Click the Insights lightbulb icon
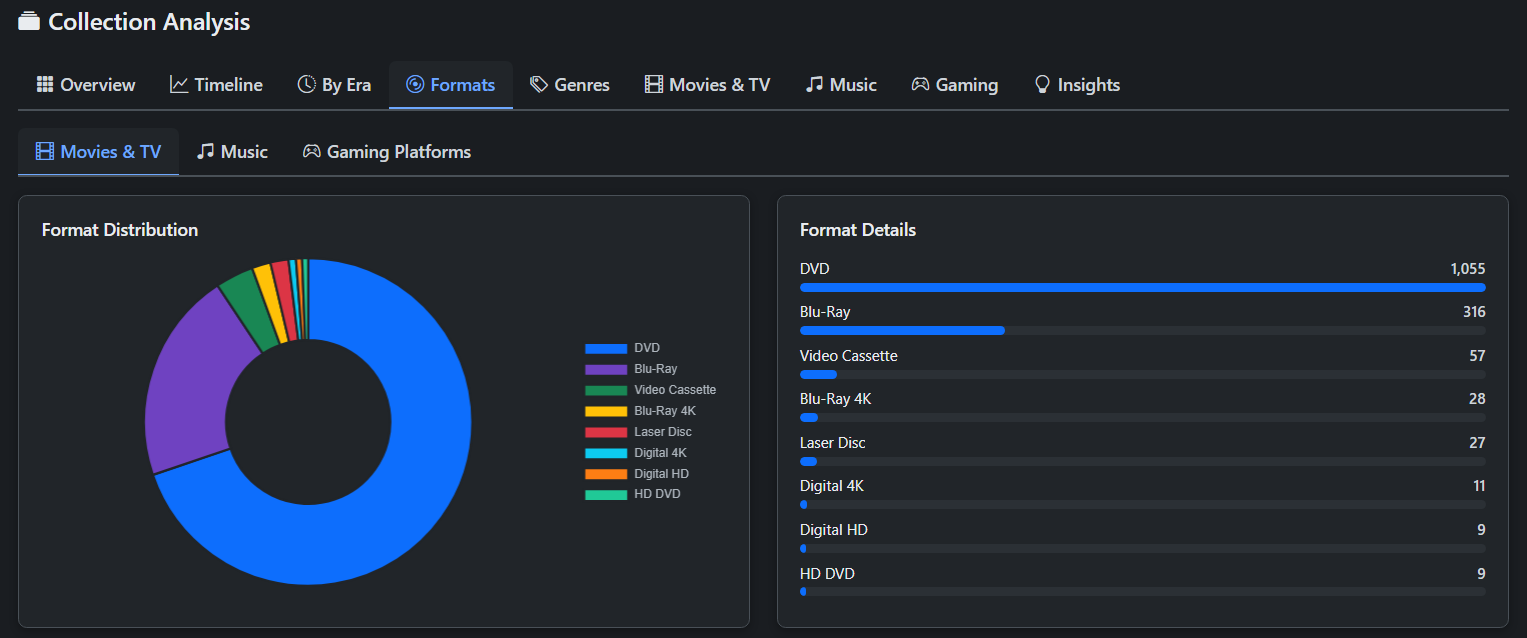This screenshot has height=638, width=1527. [x=1042, y=85]
